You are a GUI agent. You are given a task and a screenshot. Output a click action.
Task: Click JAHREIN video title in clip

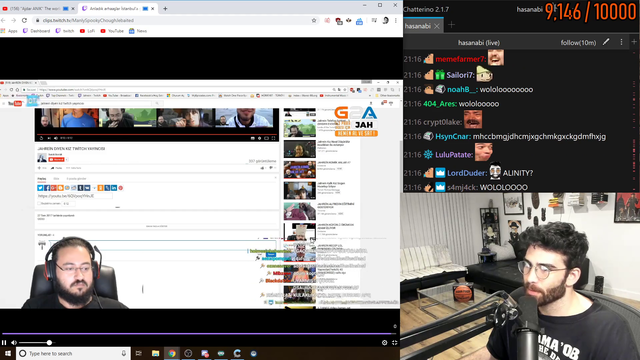point(71,149)
